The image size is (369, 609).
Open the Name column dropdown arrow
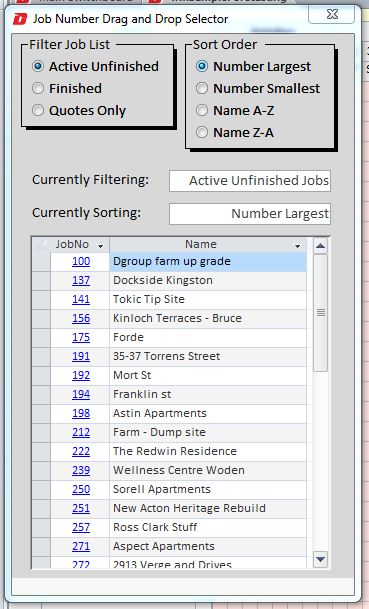pyautogui.click(x=298, y=246)
